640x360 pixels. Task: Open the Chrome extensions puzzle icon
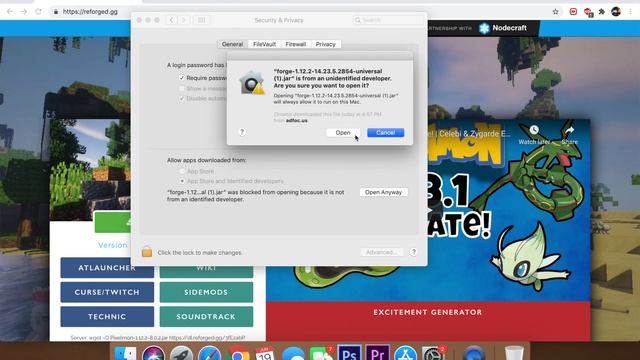pyautogui.click(x=602, y=11)
